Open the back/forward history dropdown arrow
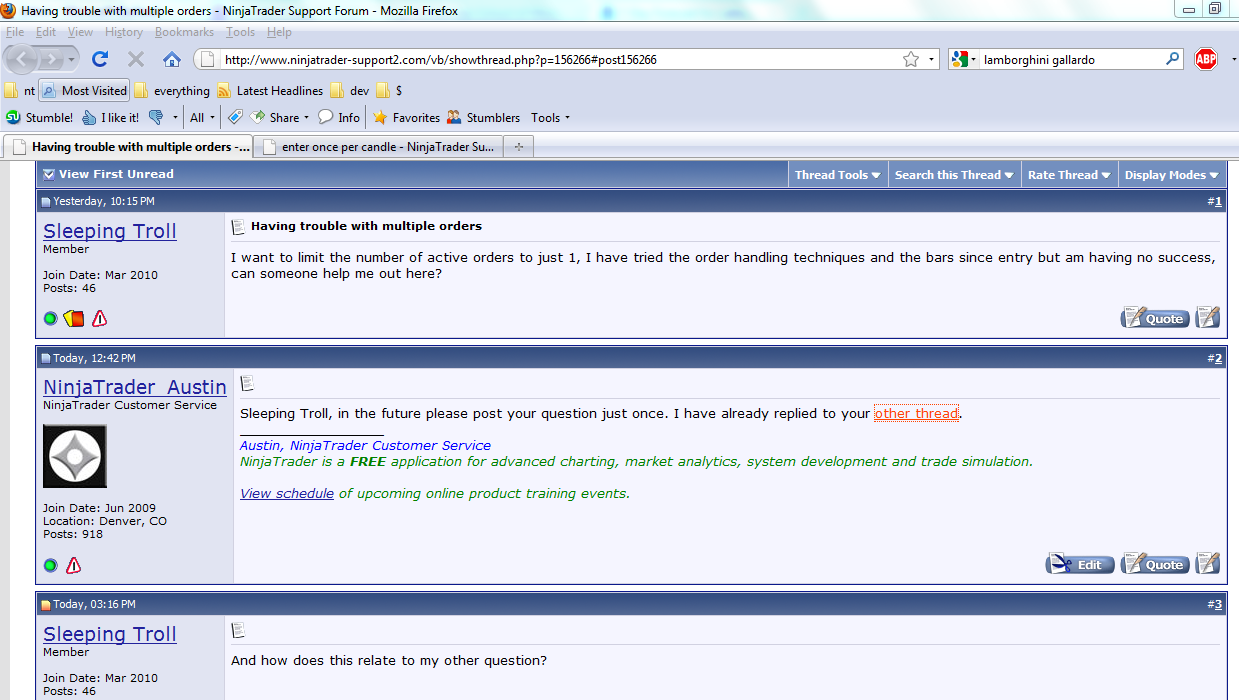Screen dimensions: 1239x700 pyautogui.click(x=72, y=60)
